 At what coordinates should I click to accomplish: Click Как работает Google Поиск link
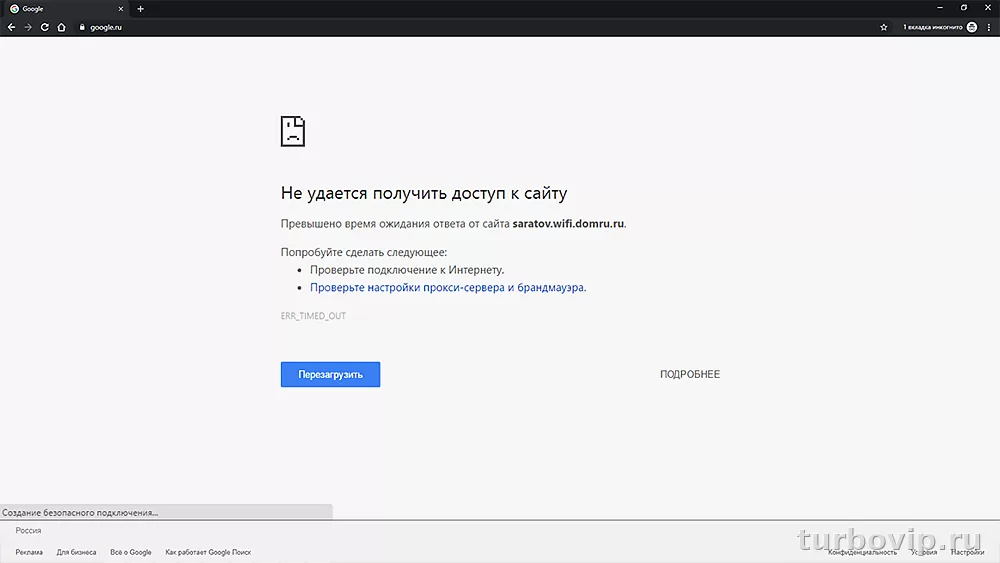[x=208, y=552]
